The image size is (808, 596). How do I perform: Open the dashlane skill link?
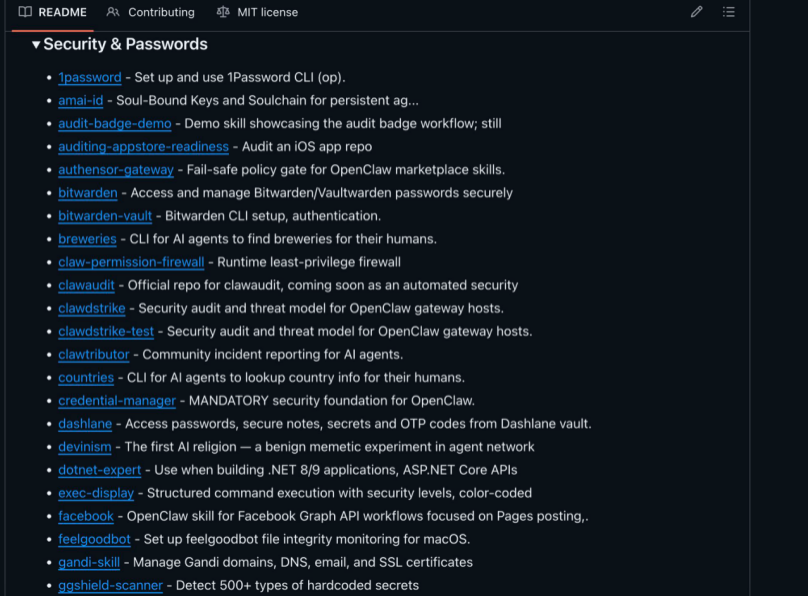click(x=85, y=424)
